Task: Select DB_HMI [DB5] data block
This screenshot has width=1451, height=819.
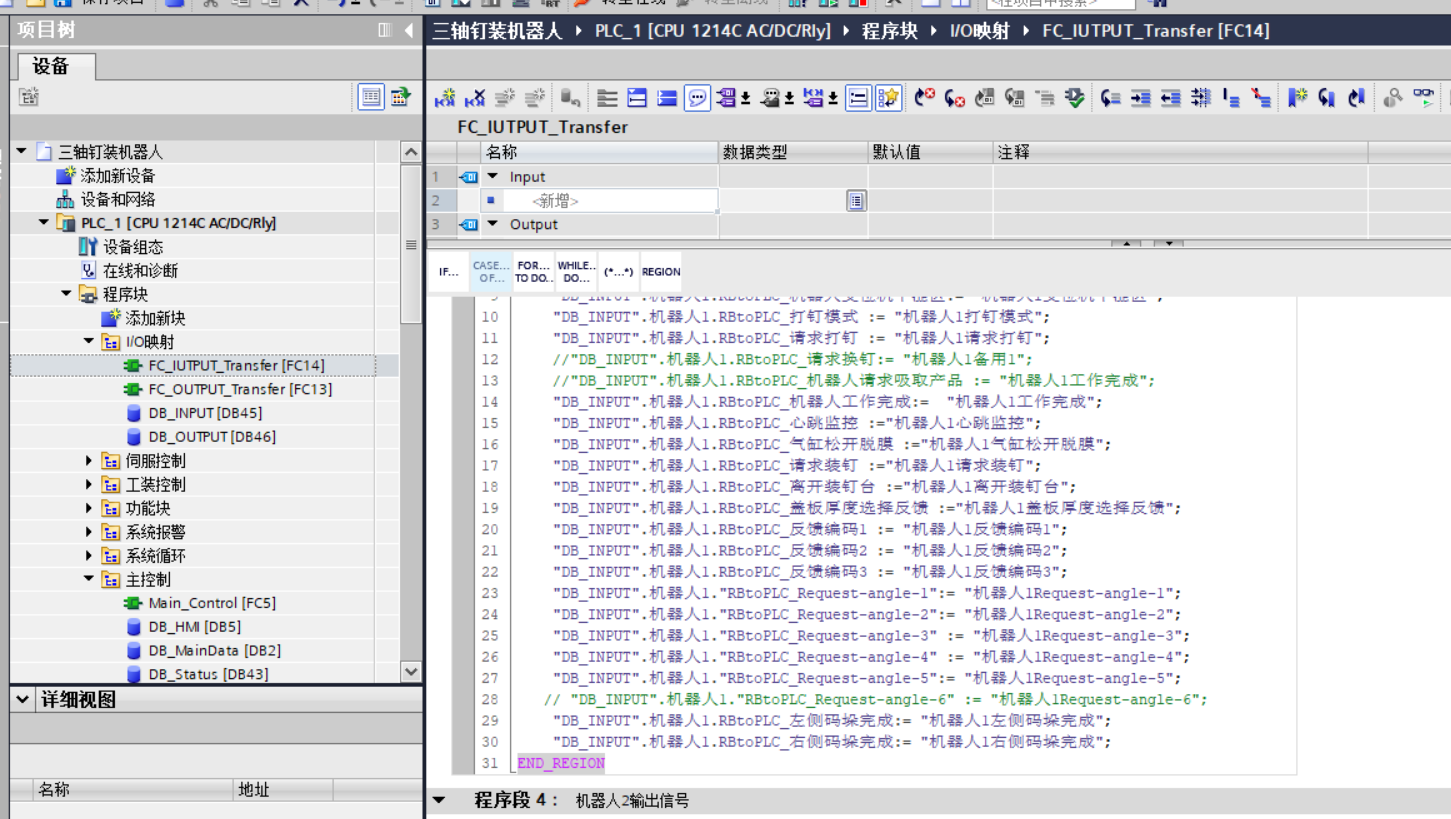Action: (x=194, y=627)
